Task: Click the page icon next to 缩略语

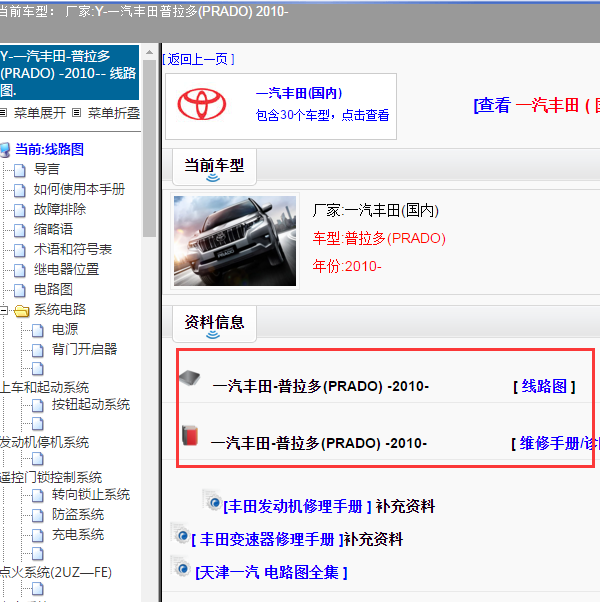Action: coord(20,230)
